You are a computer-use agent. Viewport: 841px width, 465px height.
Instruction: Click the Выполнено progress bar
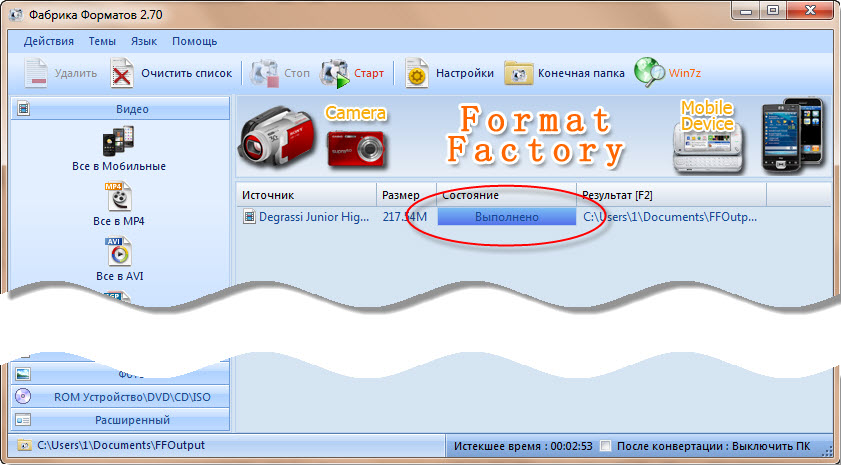coord(507,217)
